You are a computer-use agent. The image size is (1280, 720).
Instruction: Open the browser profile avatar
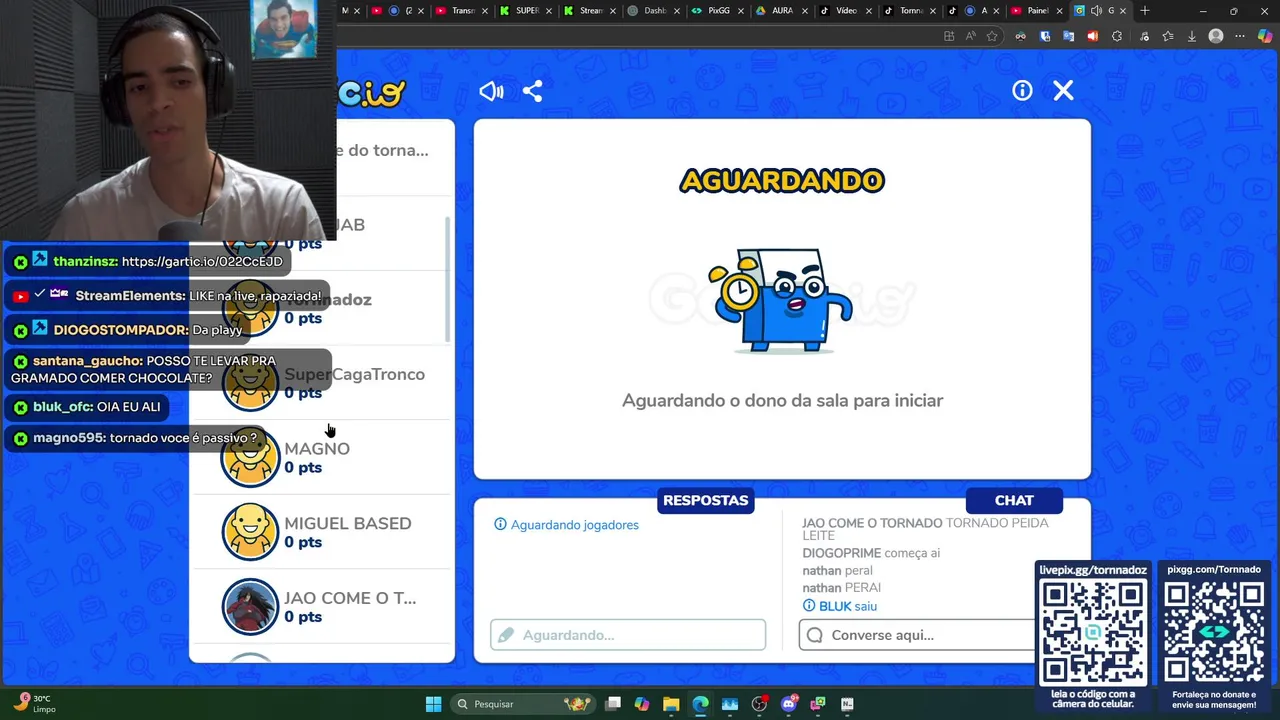coord(1216,36)
